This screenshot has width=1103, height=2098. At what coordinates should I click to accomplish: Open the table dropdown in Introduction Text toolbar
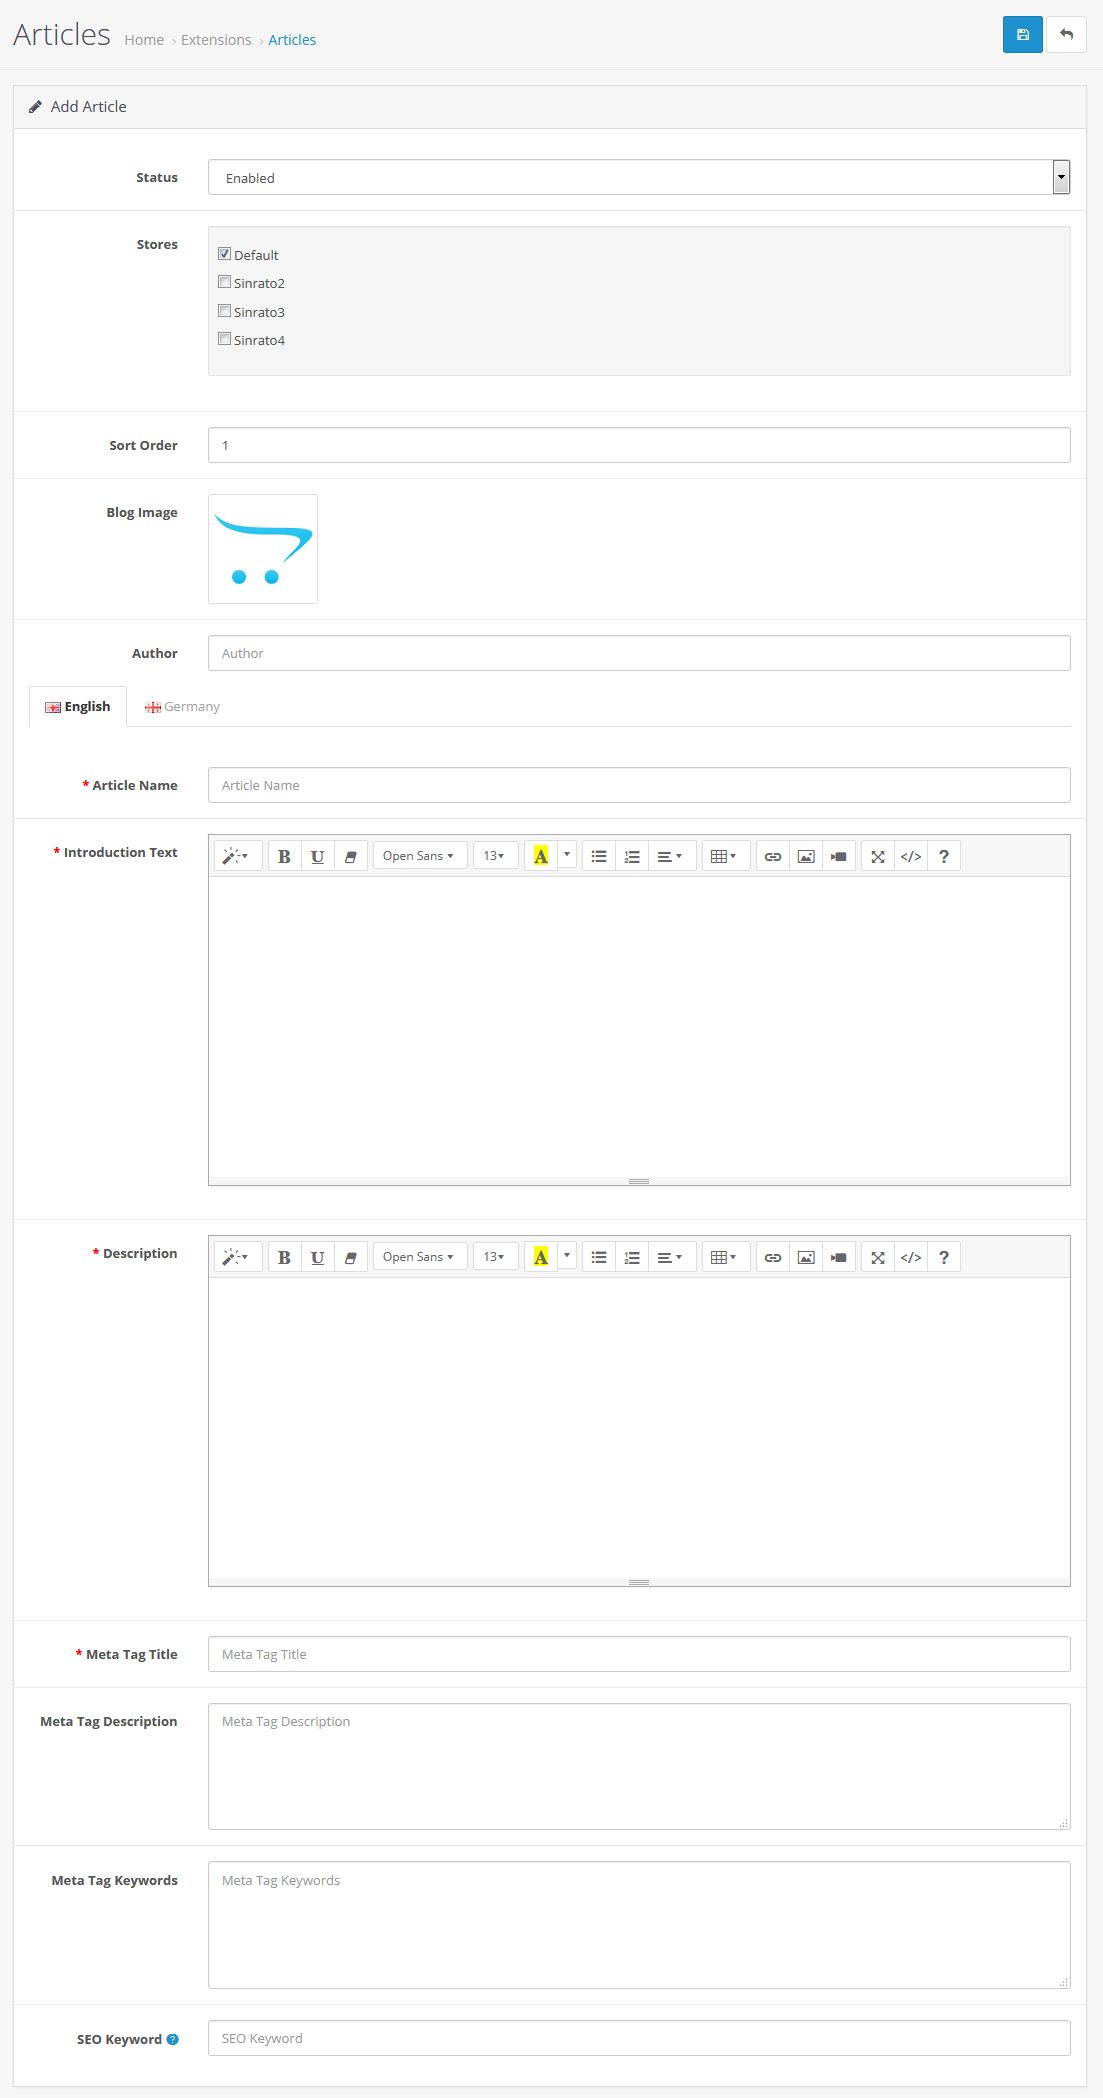coord(726,856)
